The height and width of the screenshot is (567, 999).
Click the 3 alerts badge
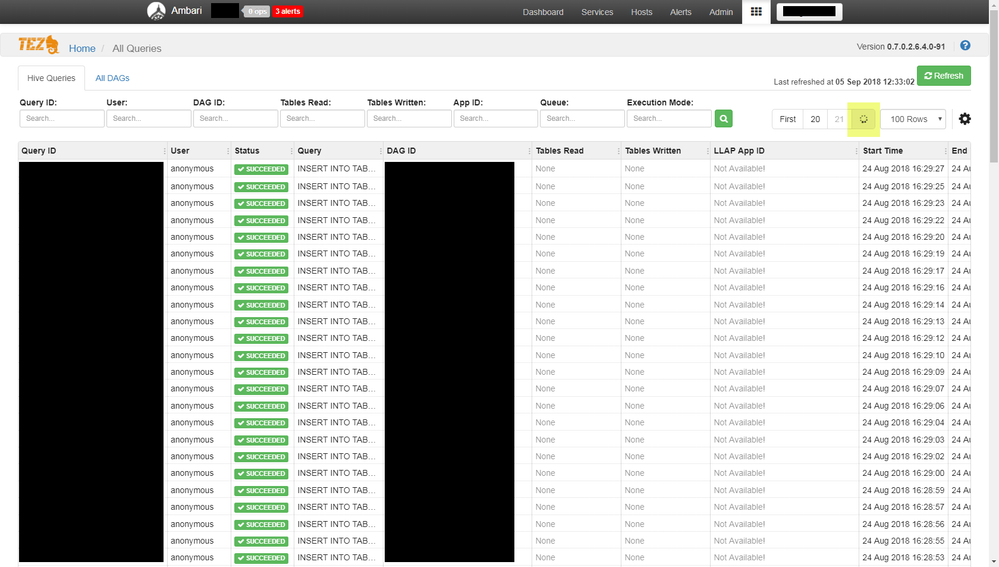pyautogui.click(x=287, y=11)
